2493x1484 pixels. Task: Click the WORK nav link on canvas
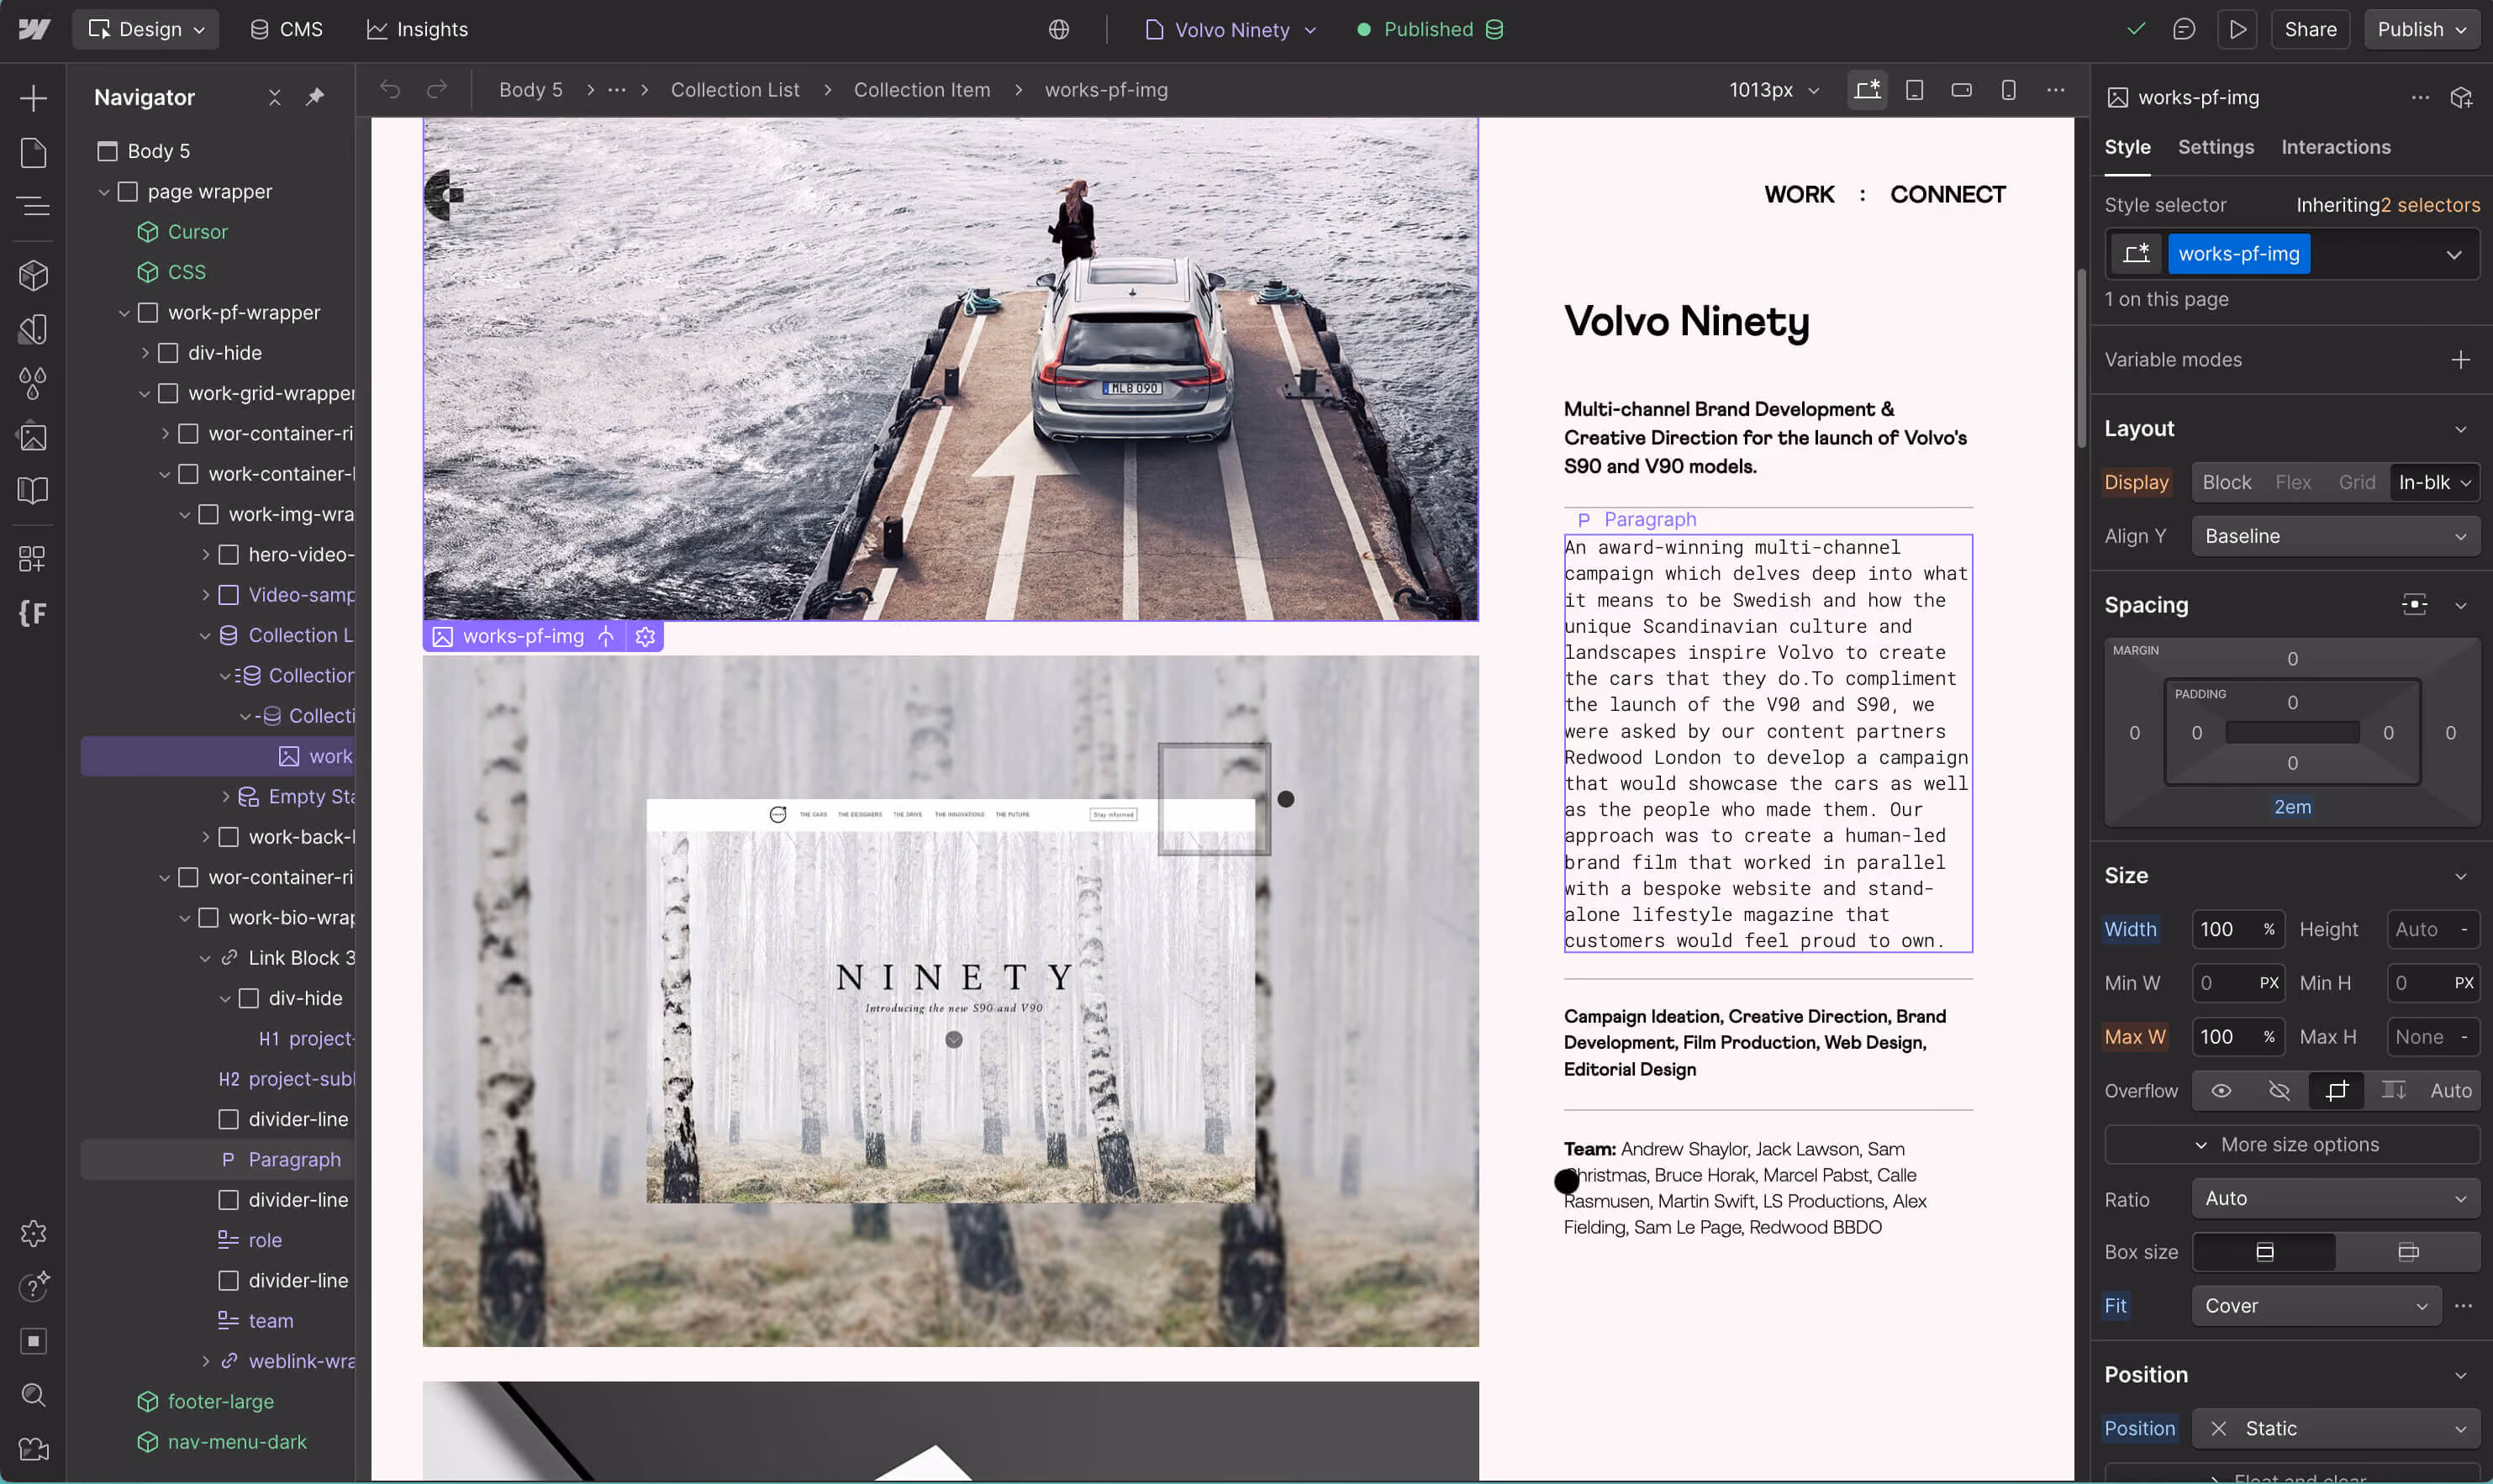click(x=1799, y=194)
